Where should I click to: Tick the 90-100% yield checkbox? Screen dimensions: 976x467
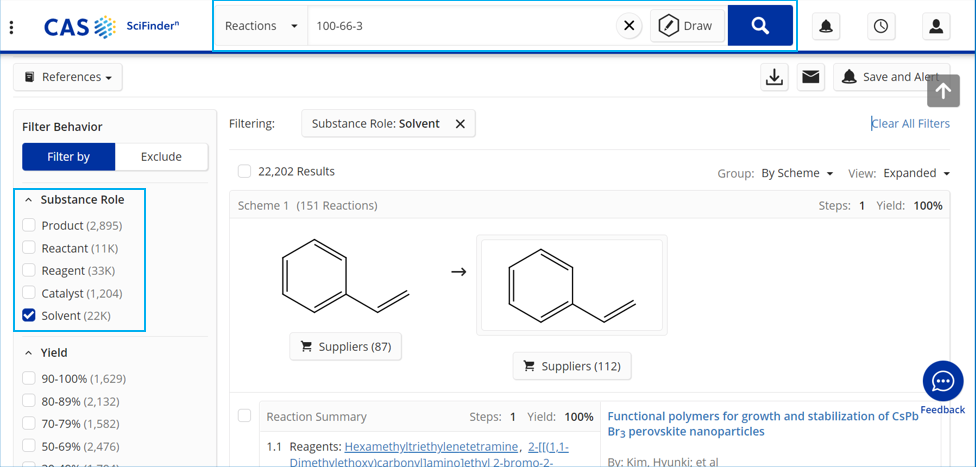pos(29,378)
